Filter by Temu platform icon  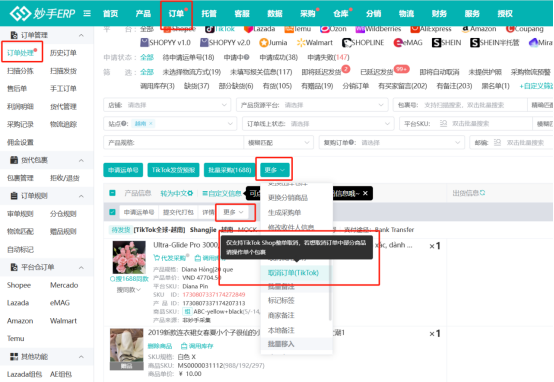click(289, 29)
